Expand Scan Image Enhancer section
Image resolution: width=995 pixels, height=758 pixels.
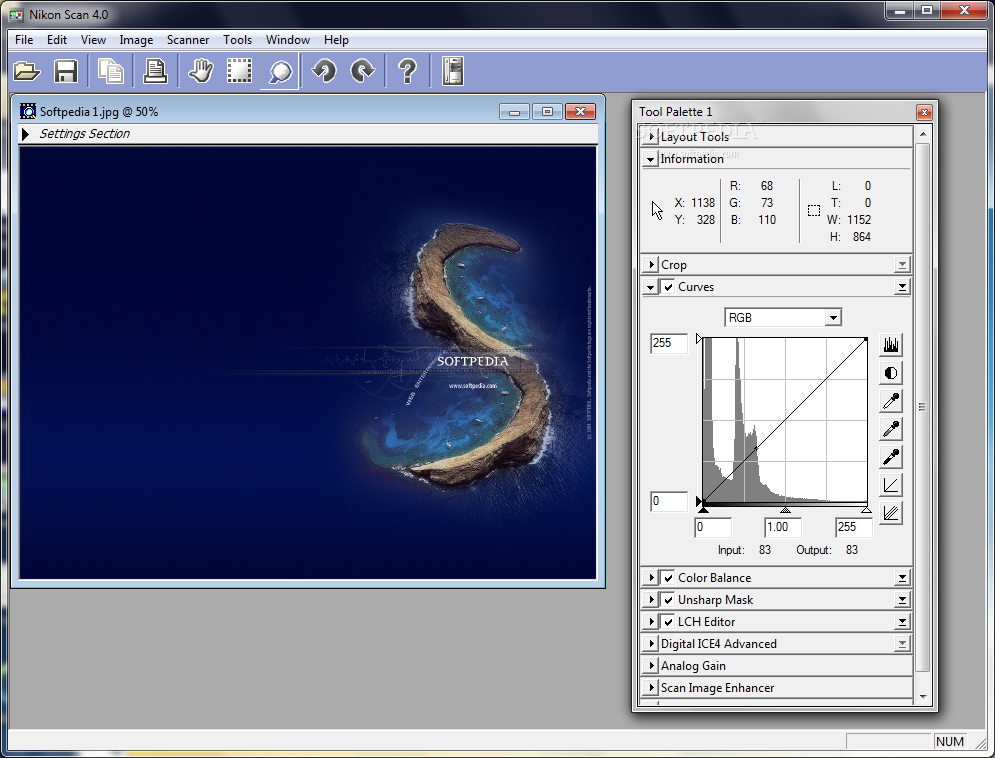click(651, 688)
